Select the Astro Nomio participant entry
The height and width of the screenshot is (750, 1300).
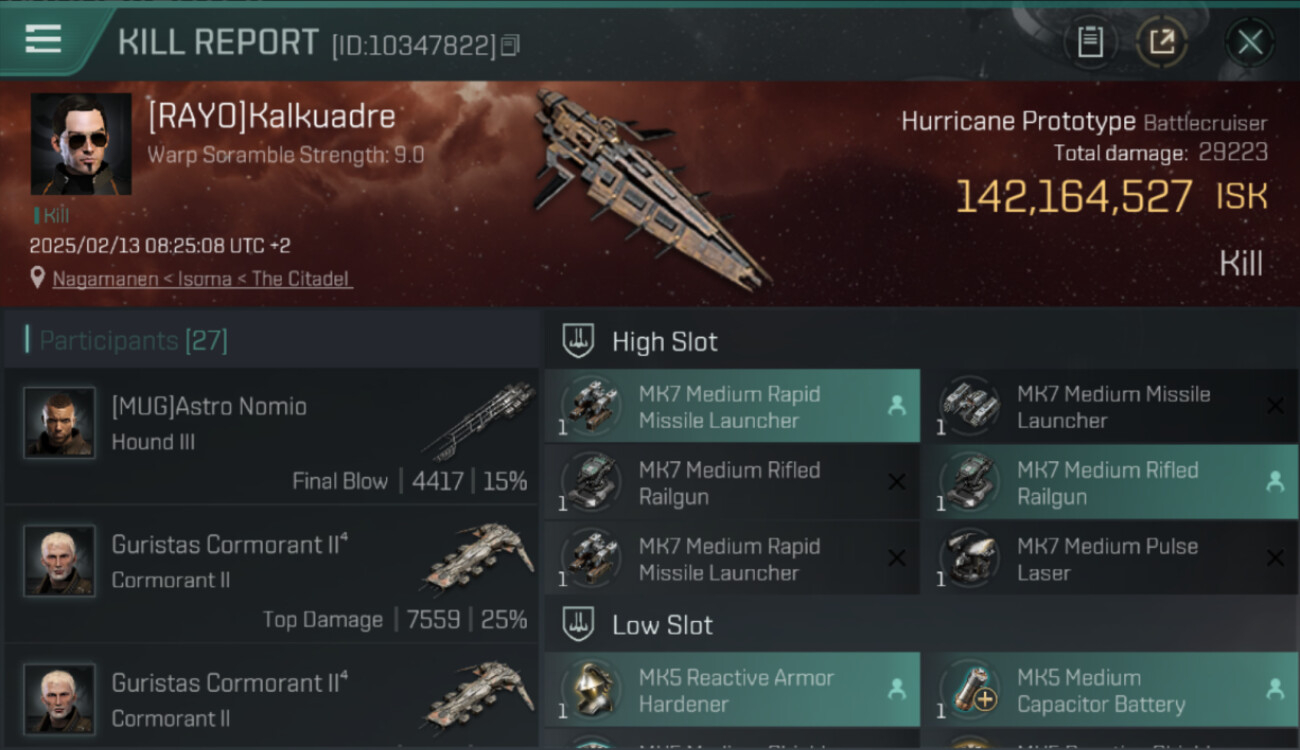point(272,436)
